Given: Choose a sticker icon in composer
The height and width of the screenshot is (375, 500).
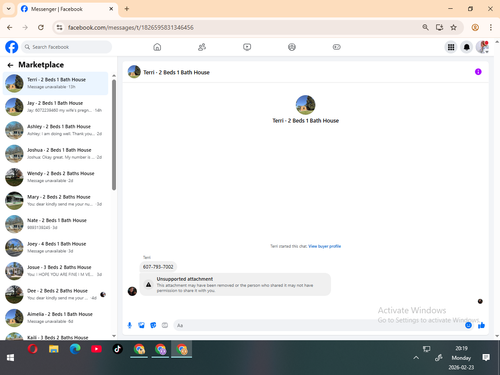Looking at the screenshot, I should 153,325.
